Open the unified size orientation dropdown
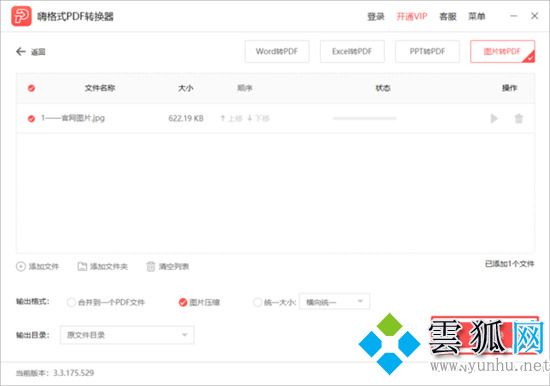This screenshot has height=386, width=550. (334, 301)
